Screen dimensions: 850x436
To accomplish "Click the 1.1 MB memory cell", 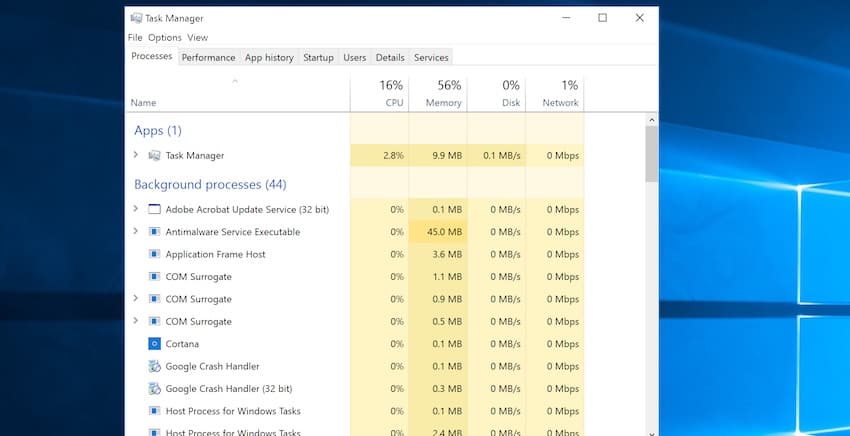I will click(438, 277).
